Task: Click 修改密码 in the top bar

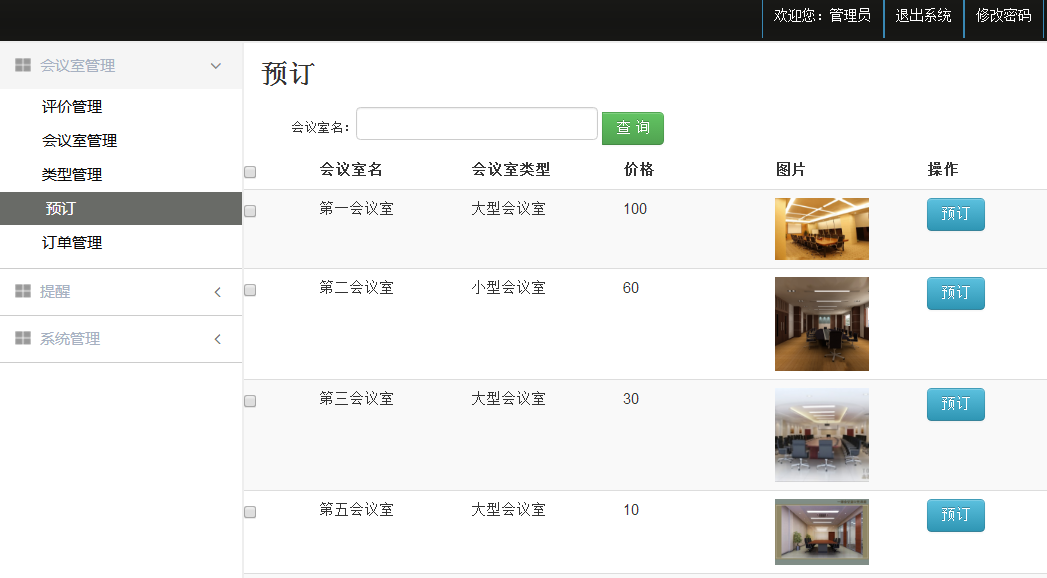Action: point(1004,15)
